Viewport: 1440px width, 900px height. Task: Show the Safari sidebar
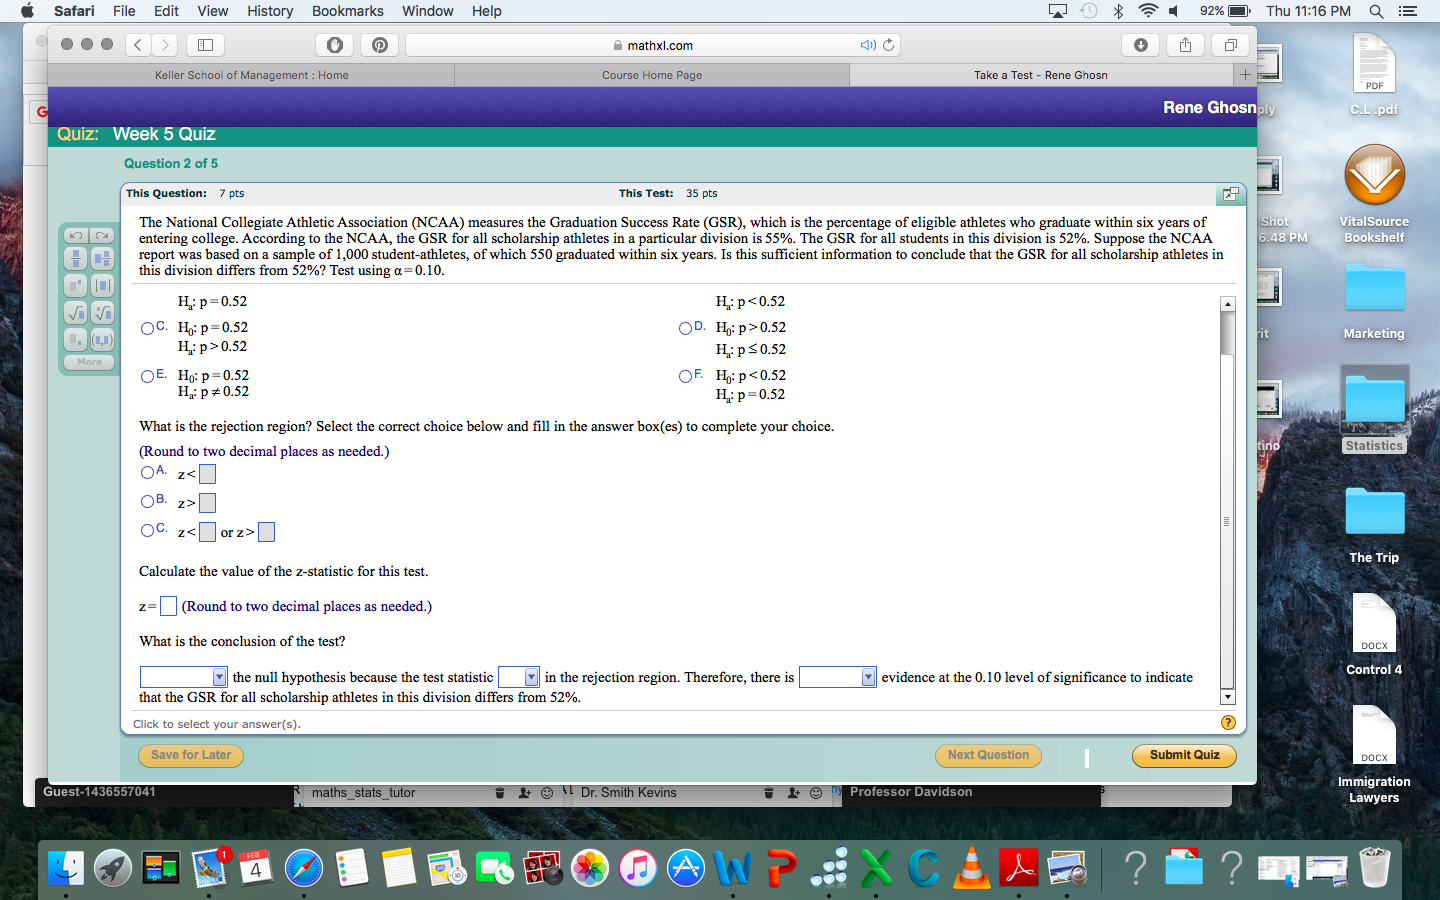click(x=205, y=45)
